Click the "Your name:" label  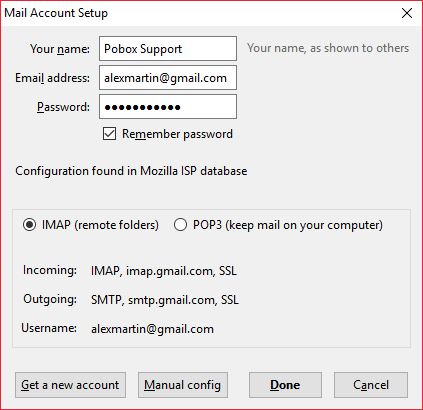coord(60,49)
